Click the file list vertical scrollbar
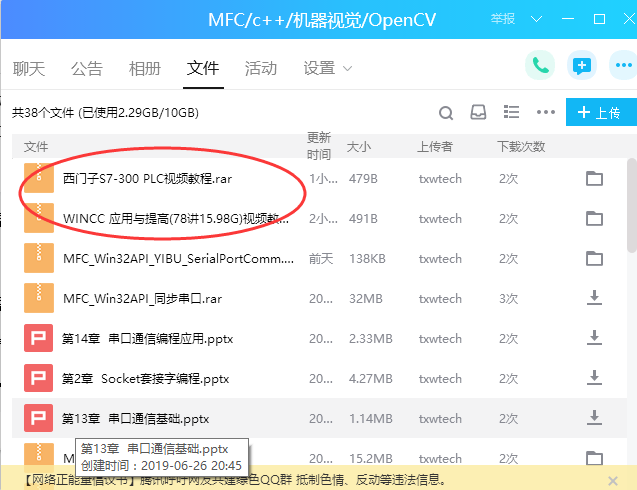Screen dimensions: 637x490 [x=632, y=205]
